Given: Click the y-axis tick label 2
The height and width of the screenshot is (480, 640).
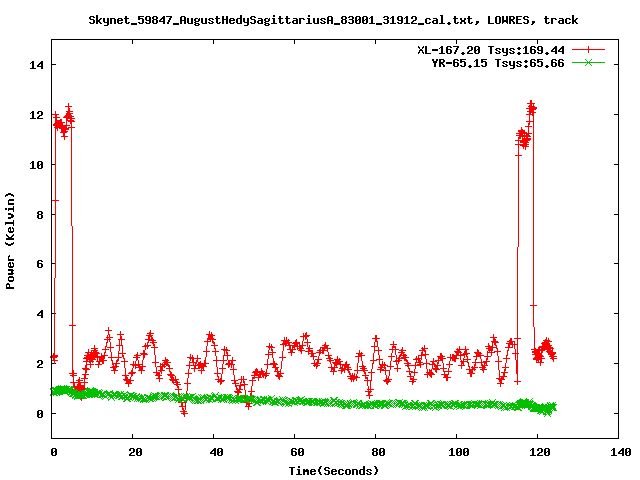Looking at the screenshot, I should point(40,364).
